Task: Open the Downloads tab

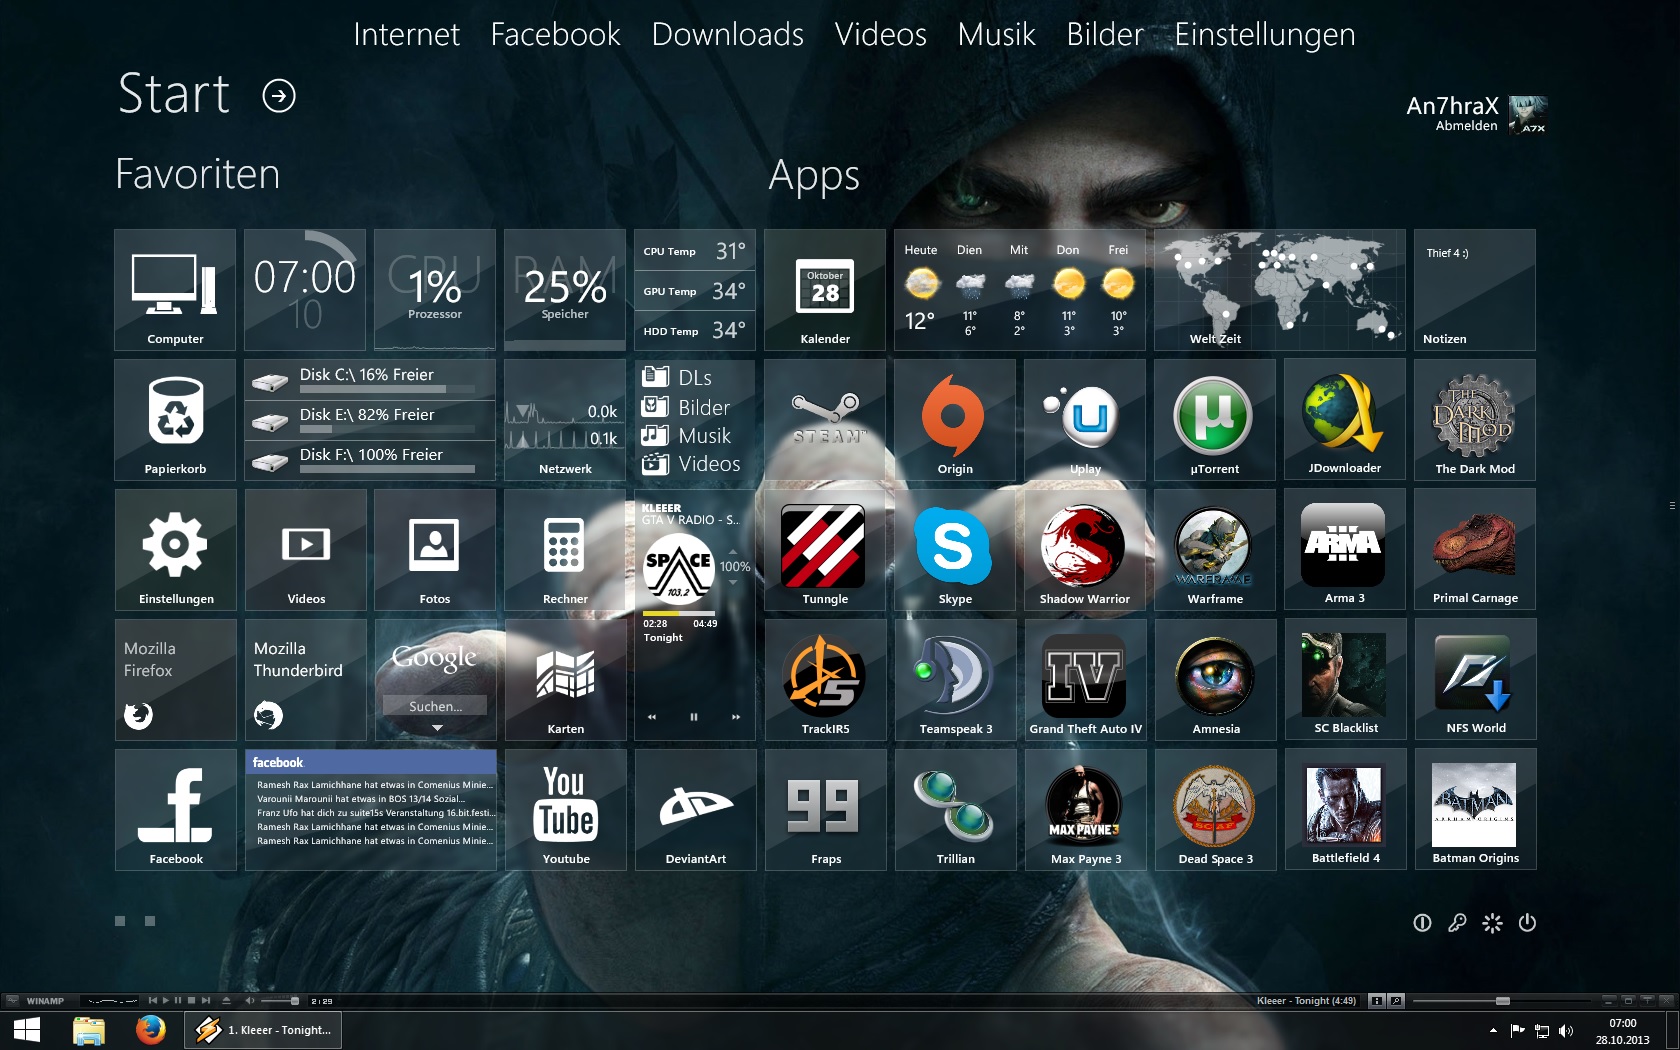Action: (x=727, y=35)
